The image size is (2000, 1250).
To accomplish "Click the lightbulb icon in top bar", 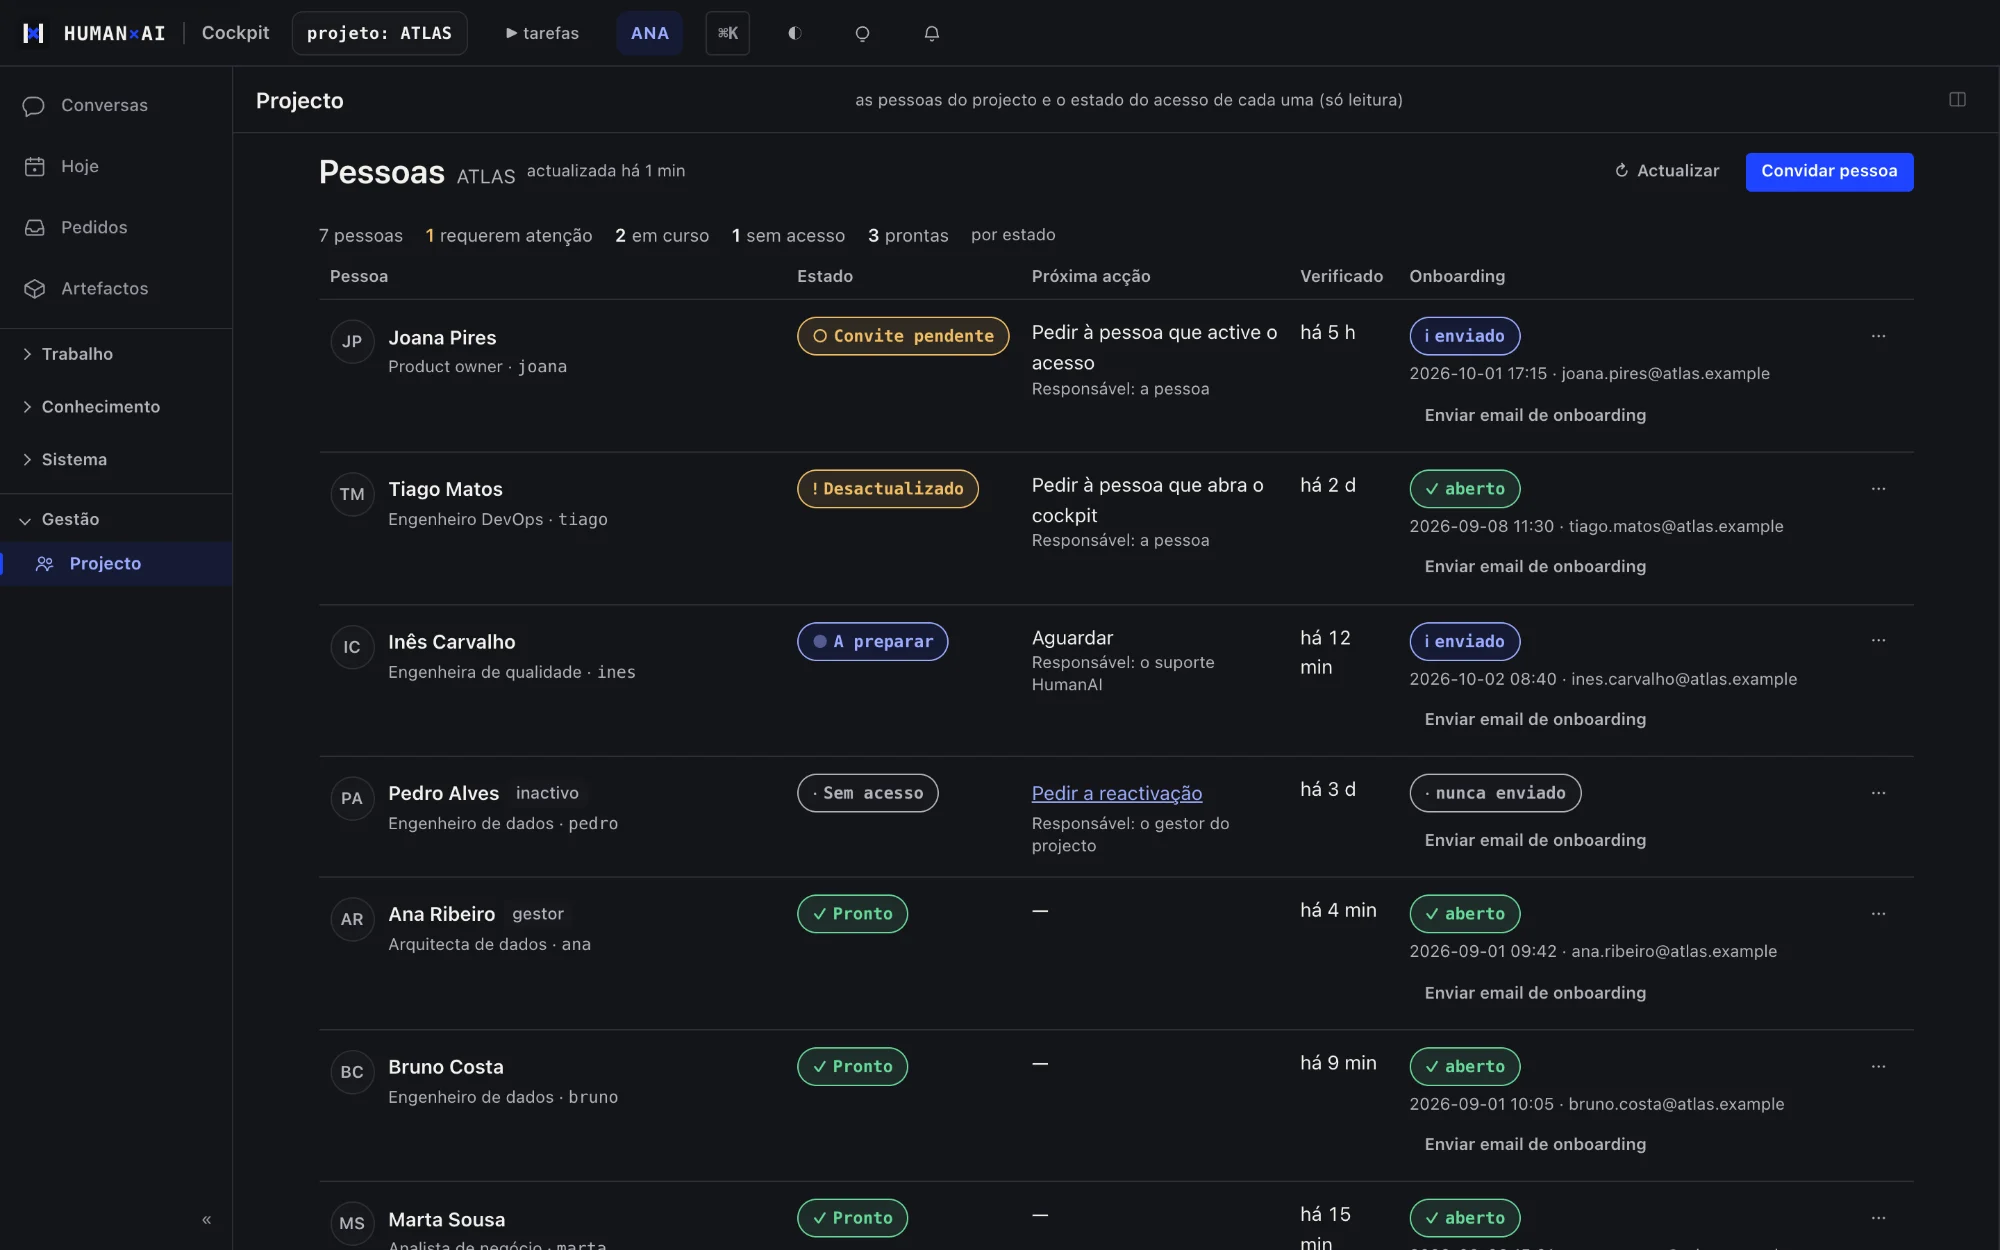I will coord(862,33).
